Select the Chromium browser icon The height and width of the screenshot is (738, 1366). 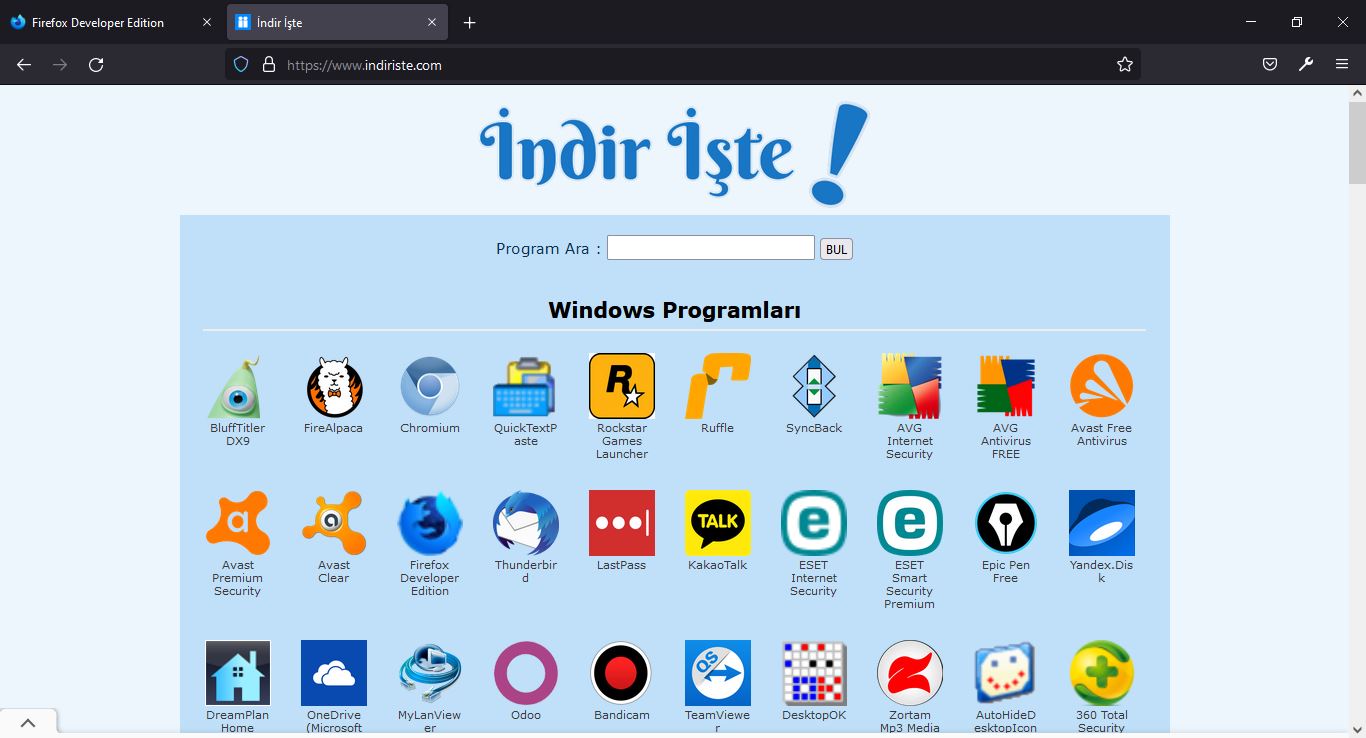[x=430, y=387]
